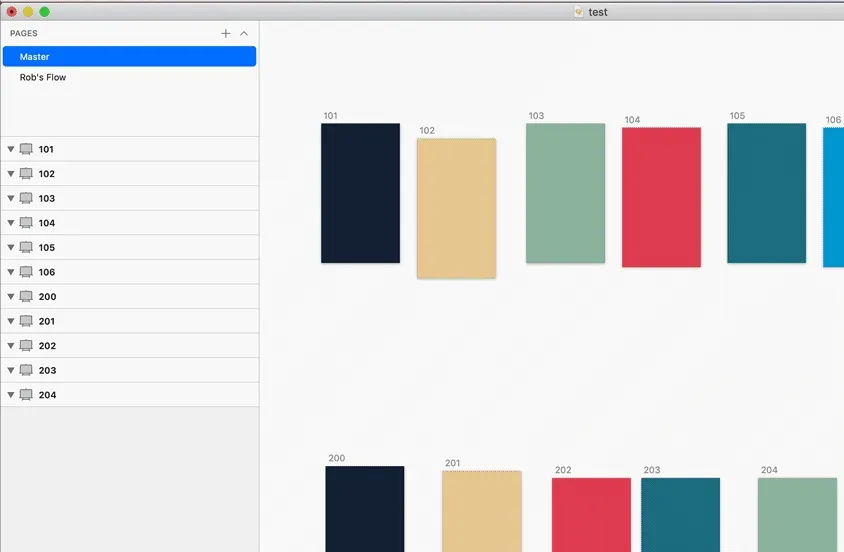Click canvas title label 200

(x=336, y=458)
